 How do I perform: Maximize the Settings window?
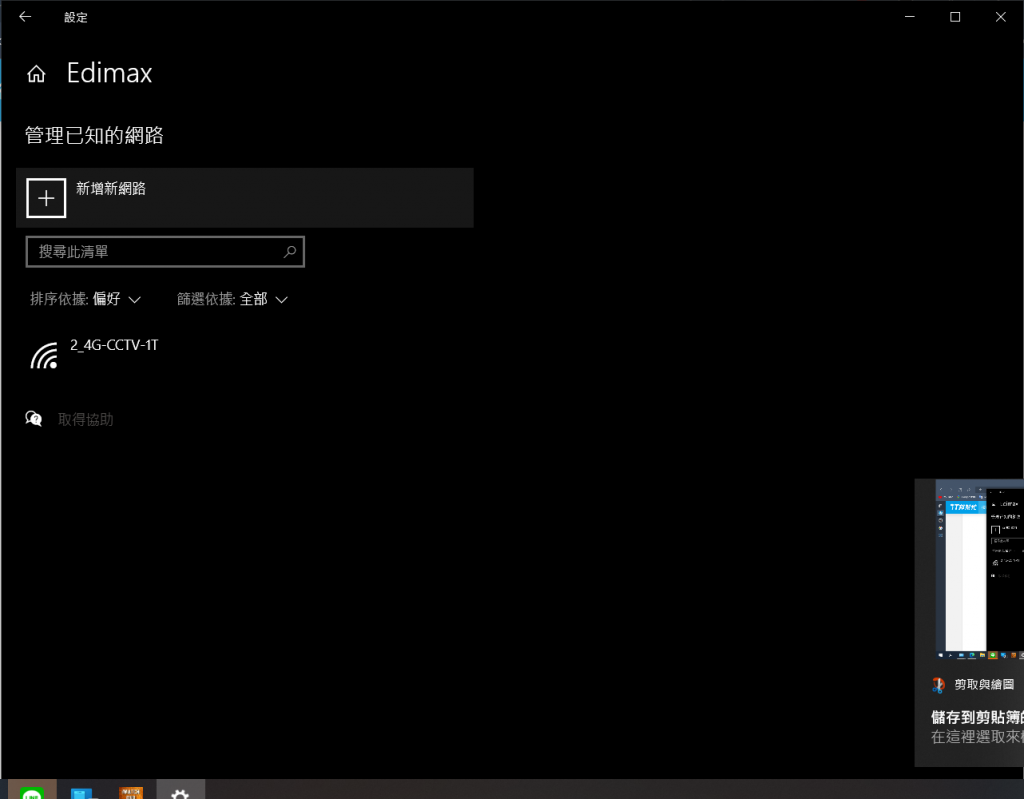click(x=955, y=17)
